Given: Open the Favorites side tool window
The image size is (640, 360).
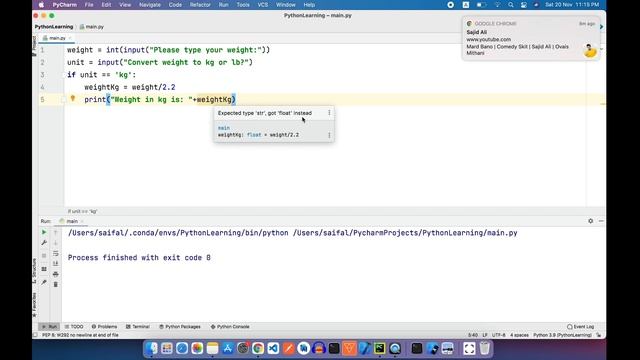Looking at the screenshot, I should pyautogui.click(x=35, y=304).
